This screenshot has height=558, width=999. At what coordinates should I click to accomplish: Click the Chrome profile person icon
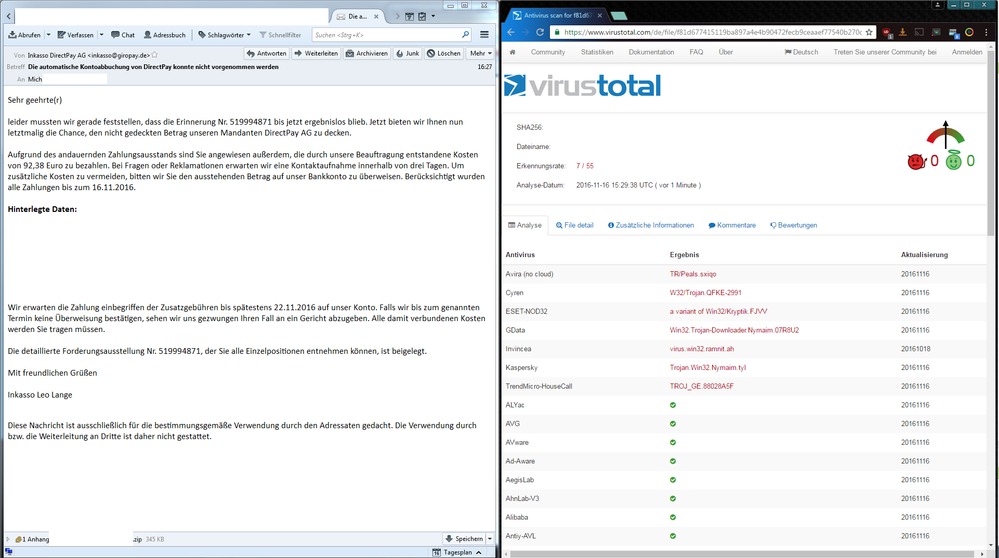click(937, 4)
